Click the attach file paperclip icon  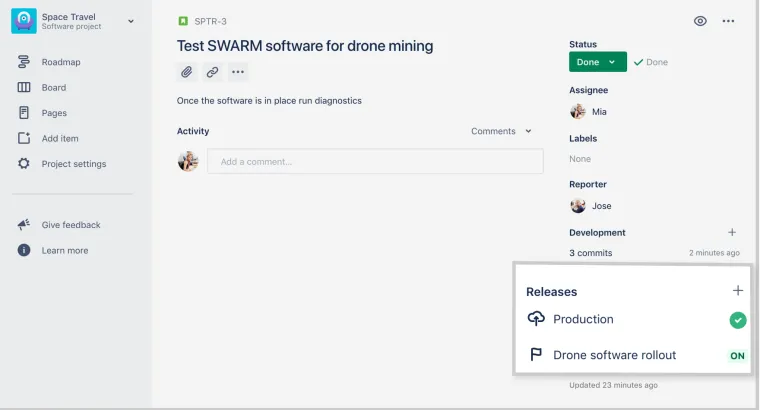click(x=187, y=72)
